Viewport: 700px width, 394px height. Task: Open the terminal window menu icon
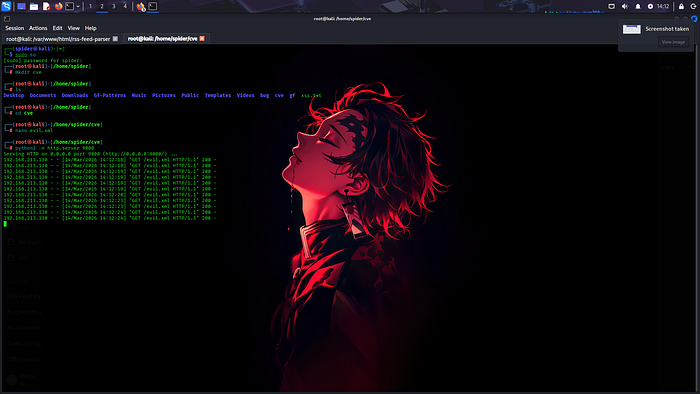click(x=7, y=19)
